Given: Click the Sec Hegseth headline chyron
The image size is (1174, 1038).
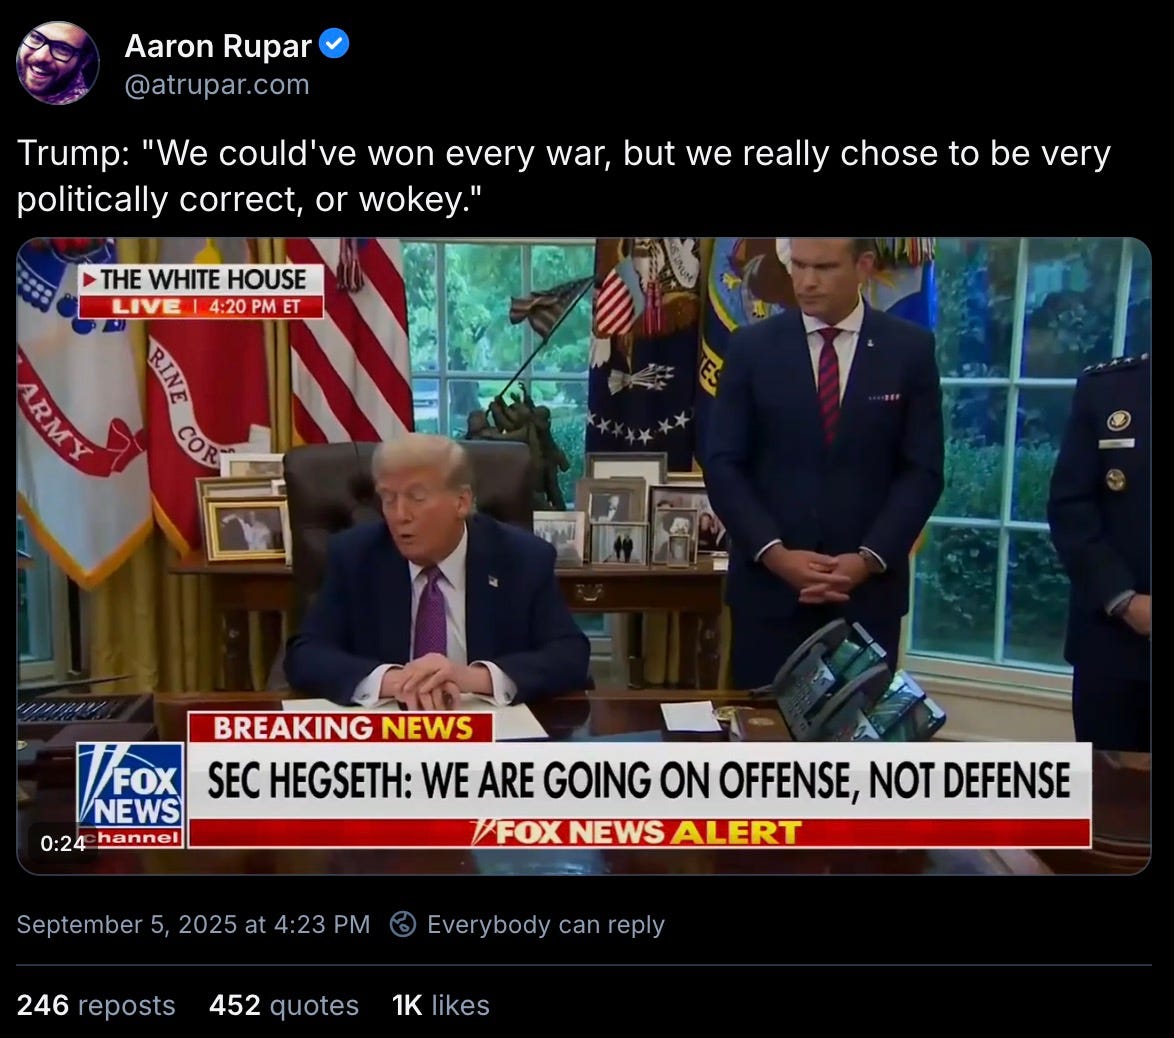Looking at the screenshot, I should coord(639,780).
